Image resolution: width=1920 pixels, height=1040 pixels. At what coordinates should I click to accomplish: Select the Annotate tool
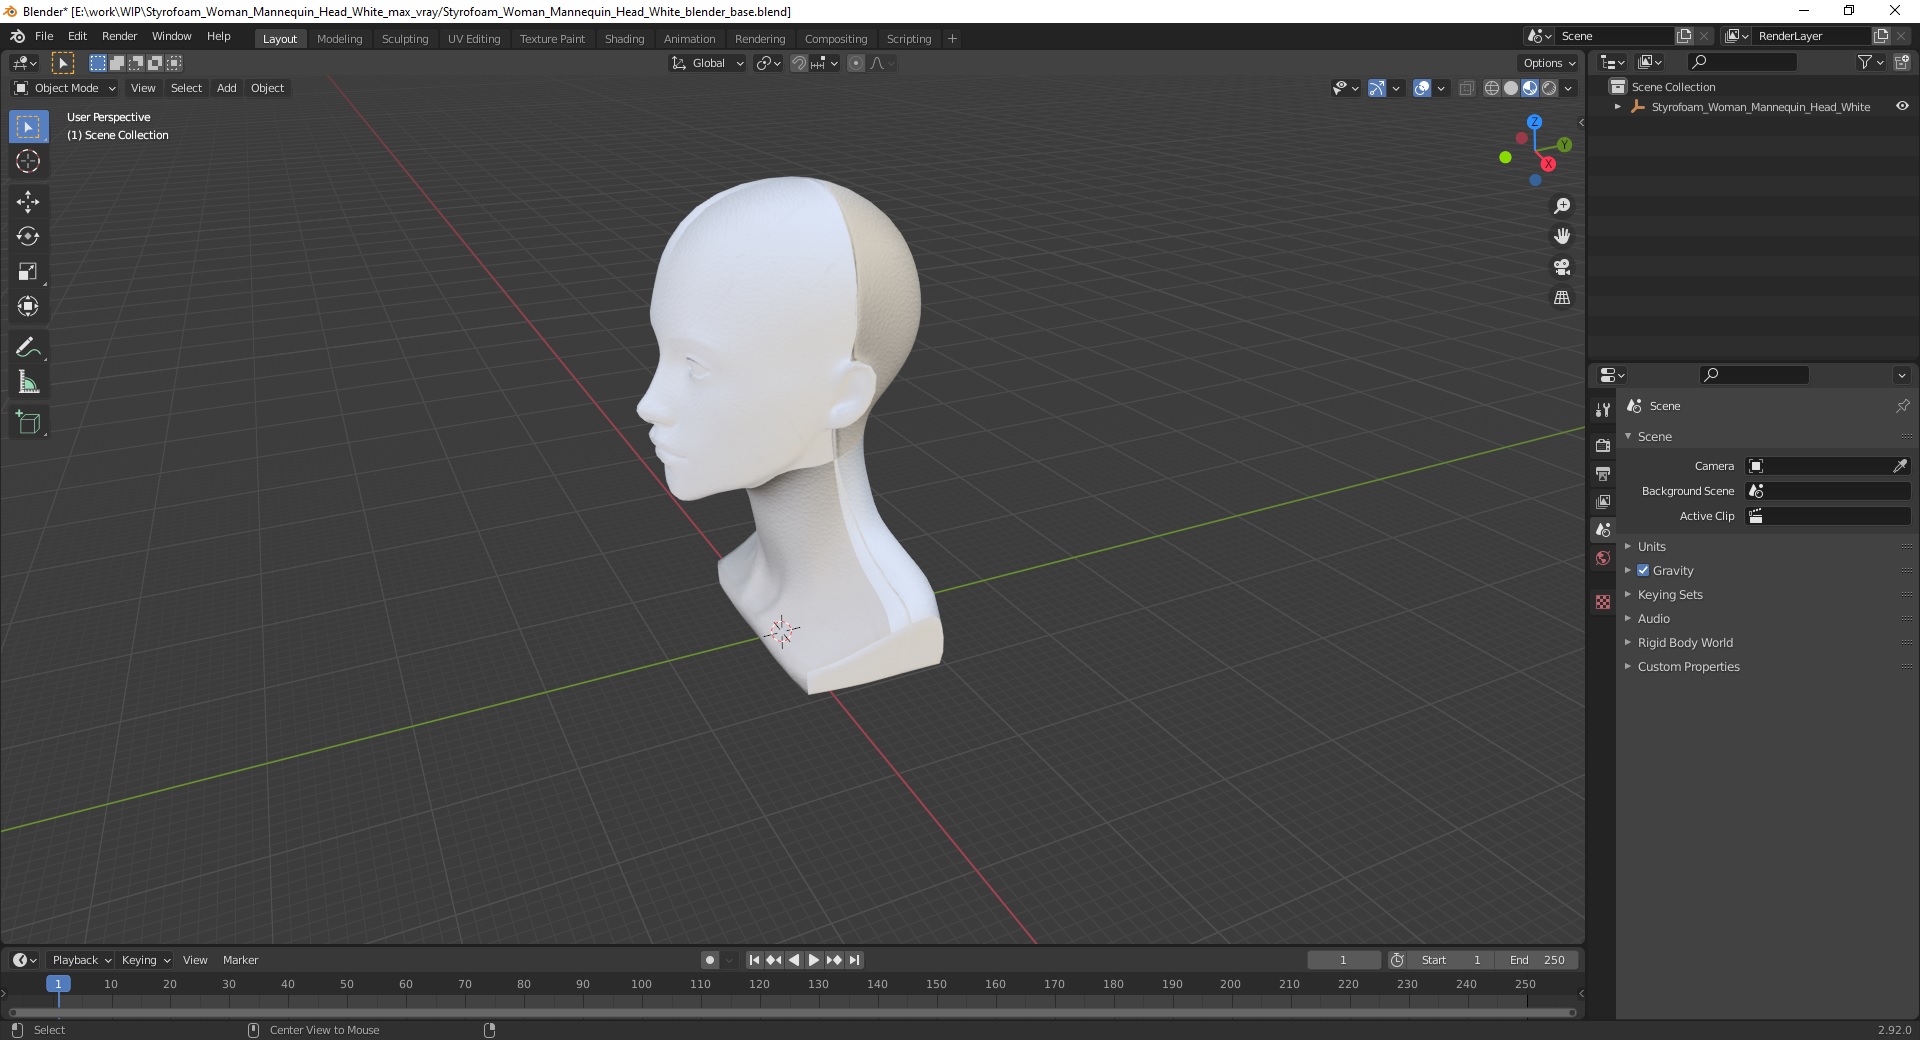pyautogui.click(x=28, y=348)
